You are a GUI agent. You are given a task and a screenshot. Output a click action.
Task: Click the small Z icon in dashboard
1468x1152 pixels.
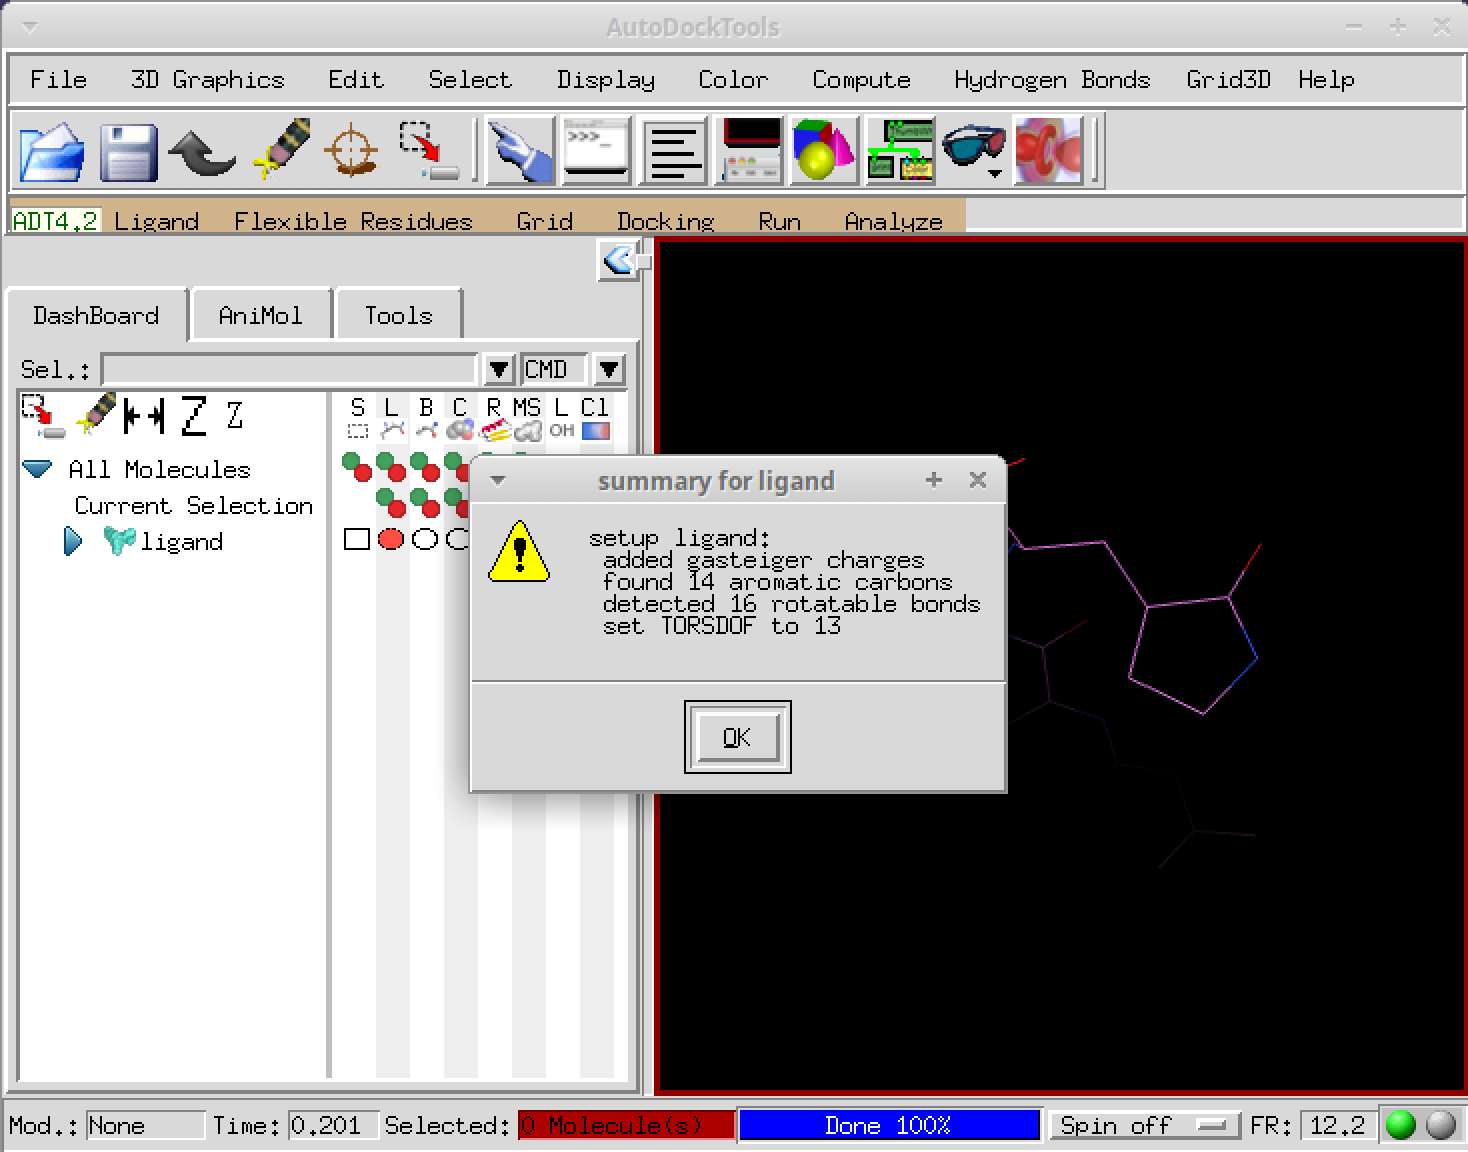[235, 415]
